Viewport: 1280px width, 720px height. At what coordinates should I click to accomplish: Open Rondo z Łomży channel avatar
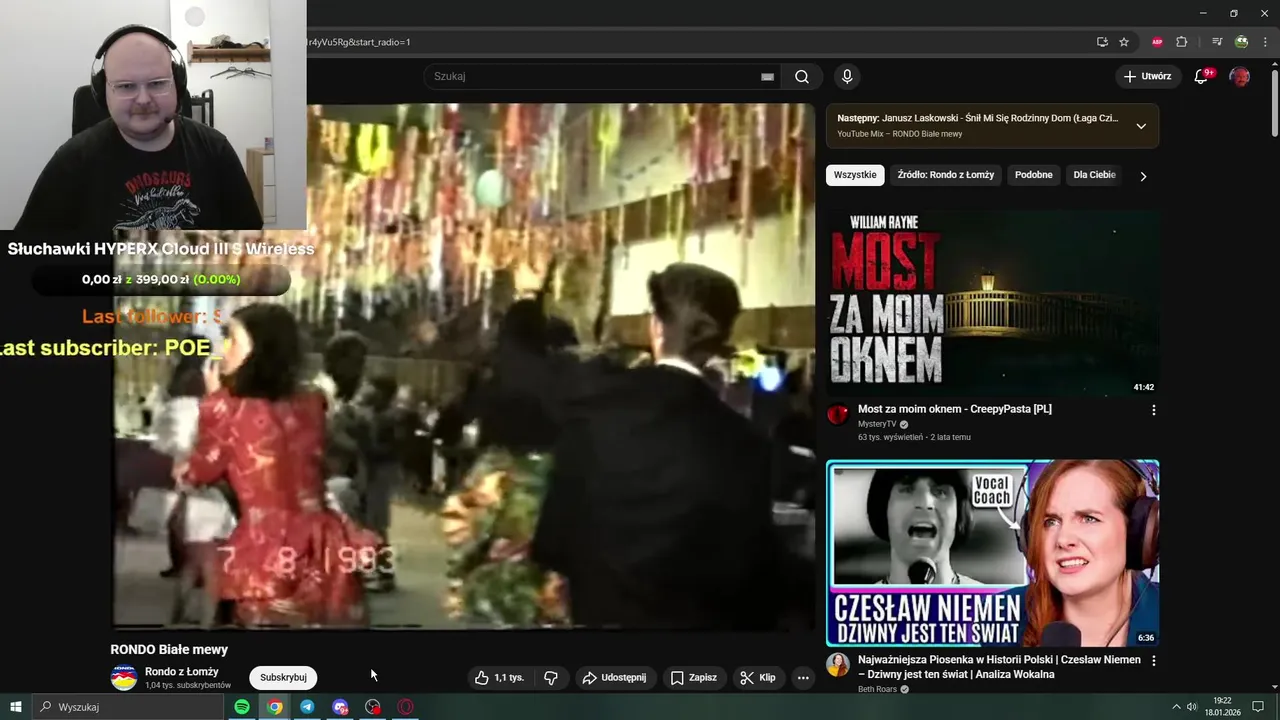pos(124,677)
